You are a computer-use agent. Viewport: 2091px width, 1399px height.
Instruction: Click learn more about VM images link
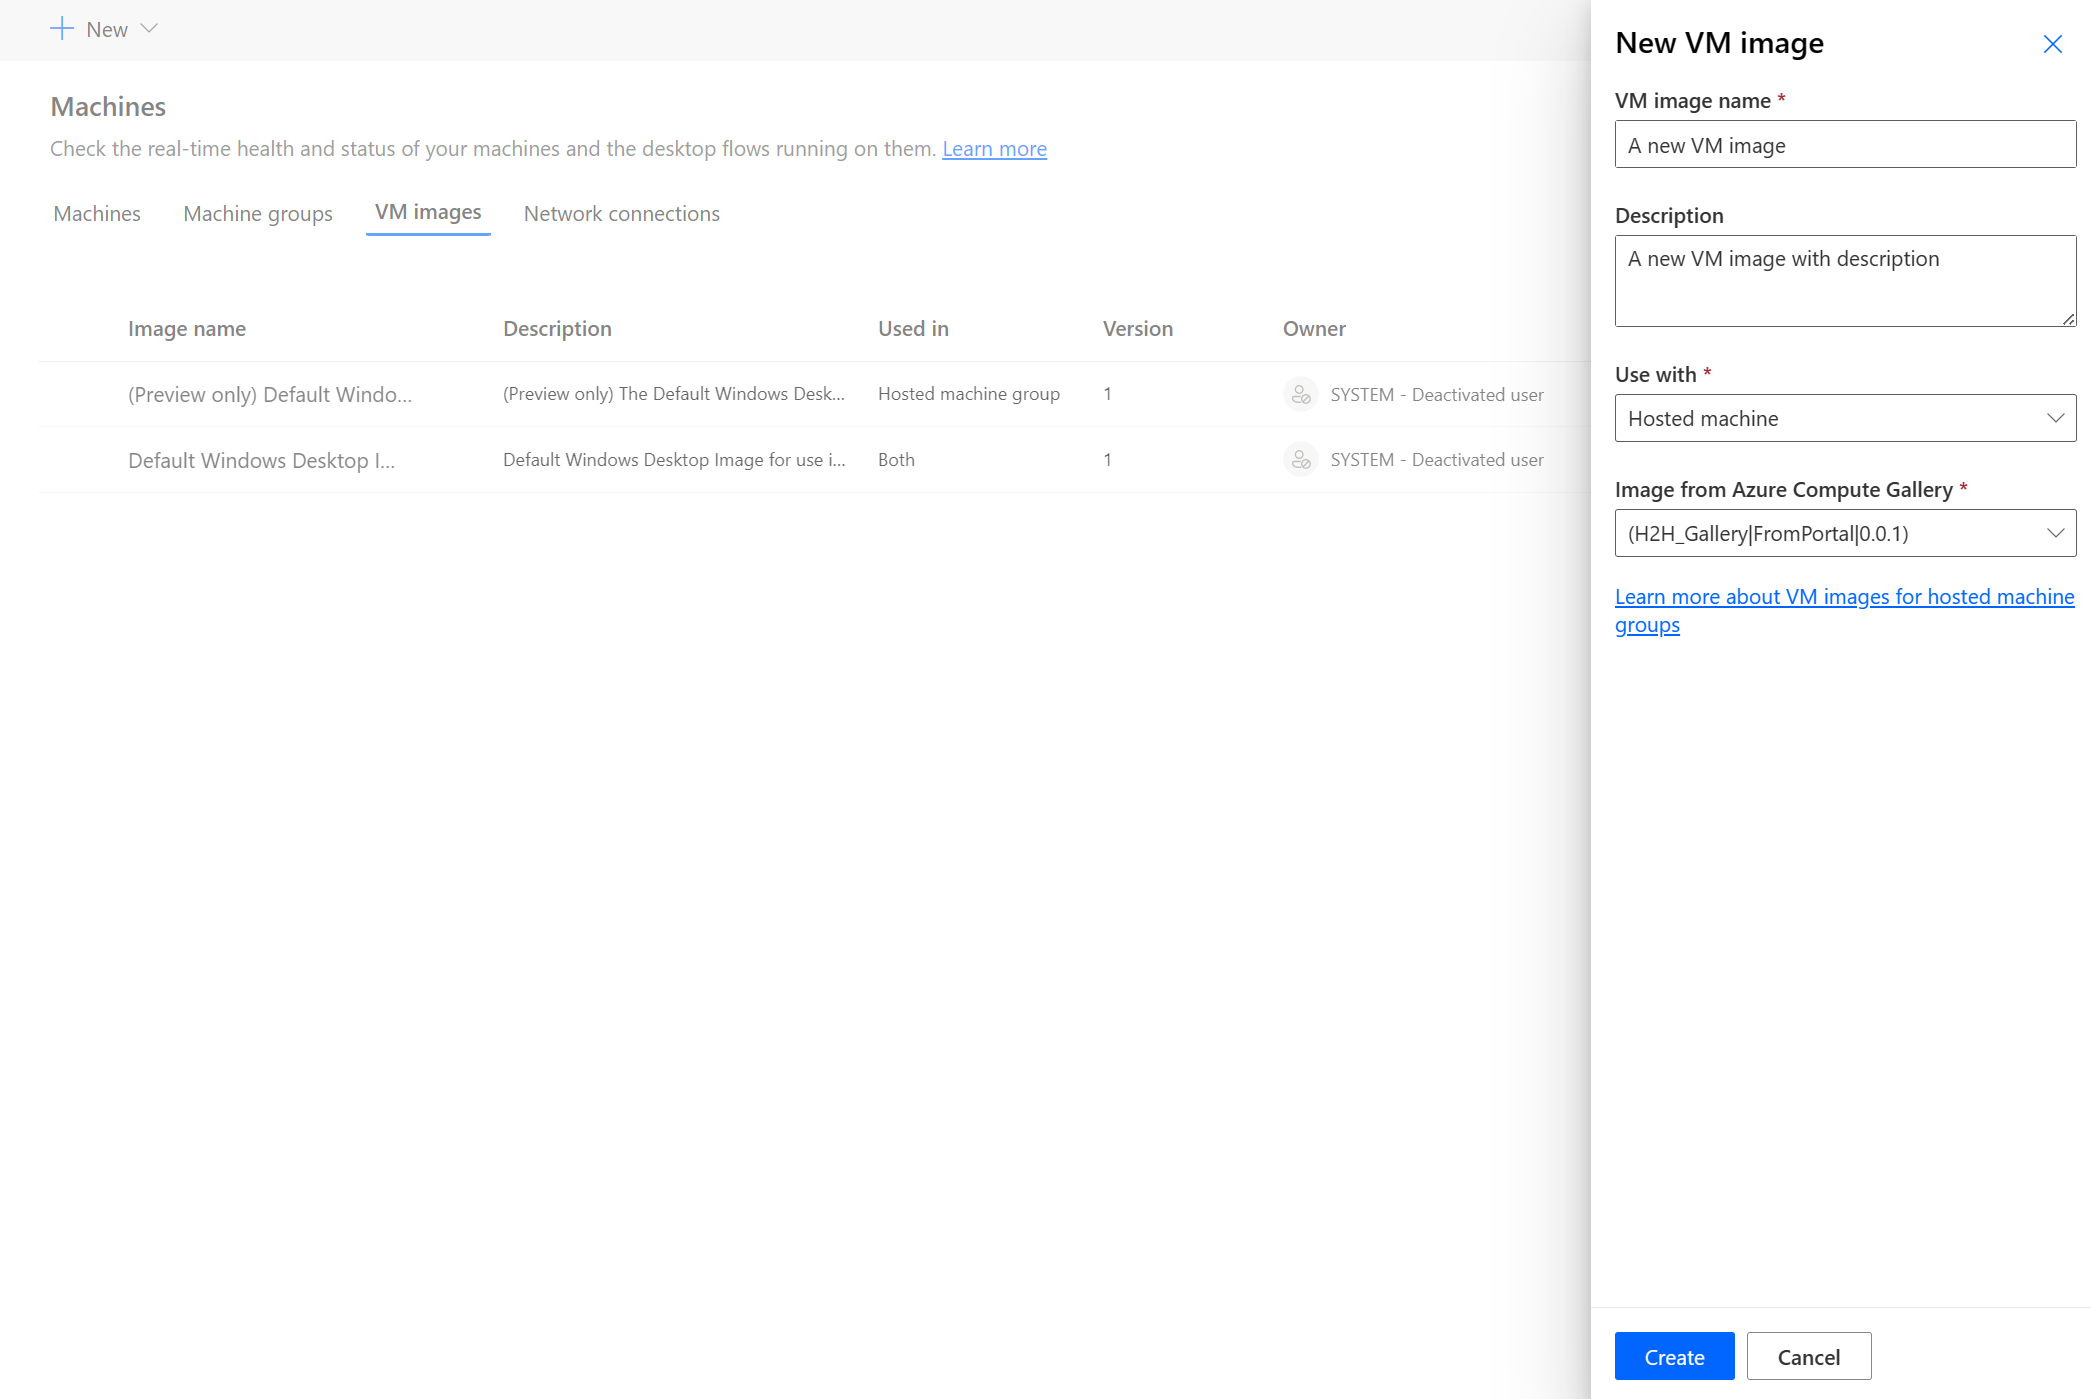[x=1843, y=609]
